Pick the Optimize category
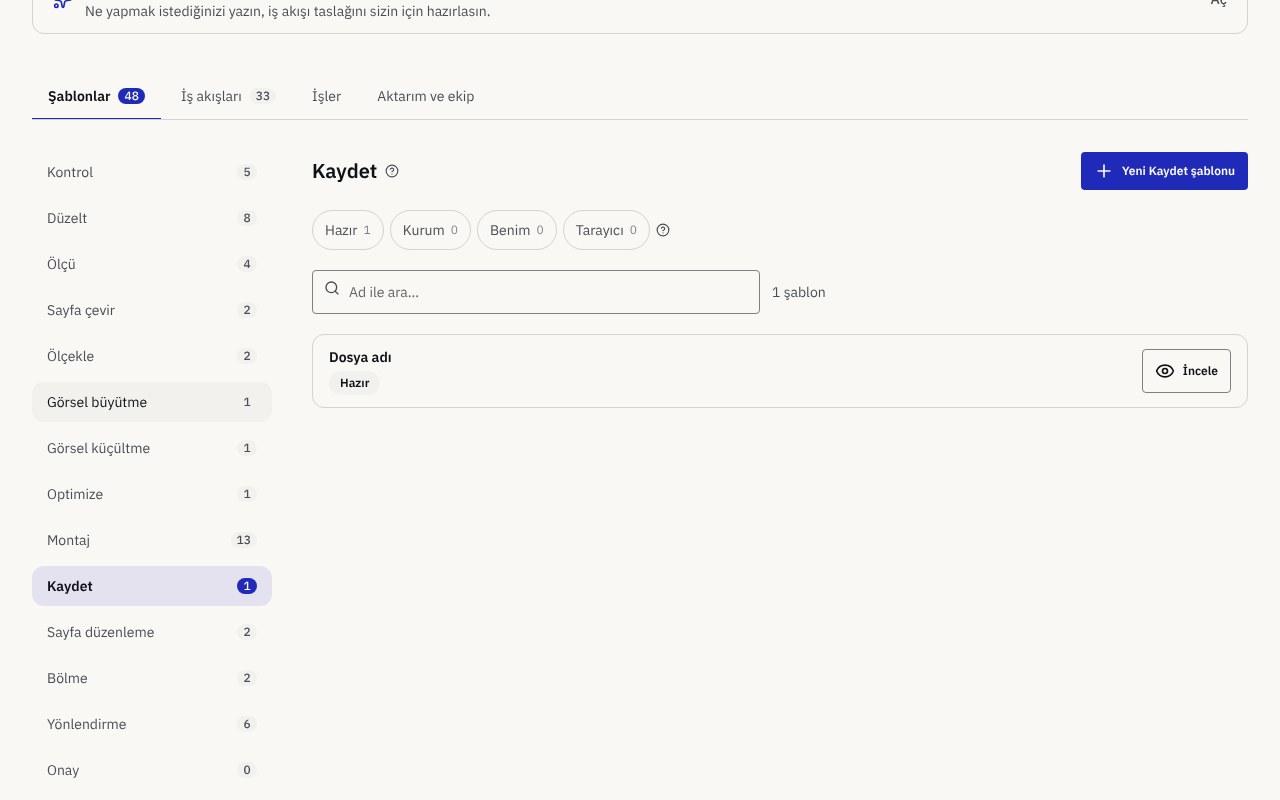The image size is (1280, 800). coord(152,494)
